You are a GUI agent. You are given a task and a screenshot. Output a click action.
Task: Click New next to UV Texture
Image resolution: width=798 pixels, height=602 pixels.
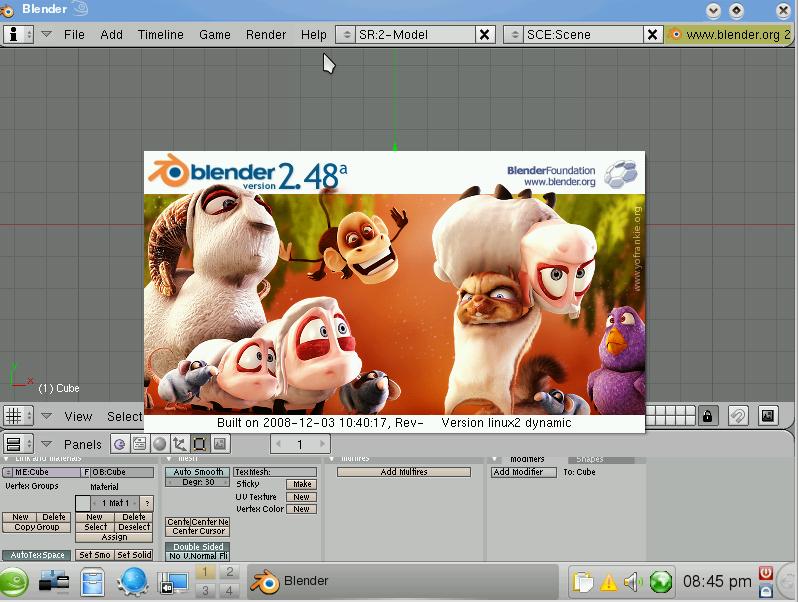click(301, 497)
